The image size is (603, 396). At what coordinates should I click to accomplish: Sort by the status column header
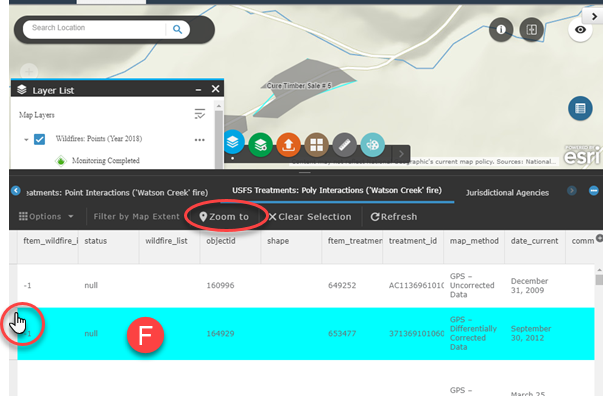point(108,246)
